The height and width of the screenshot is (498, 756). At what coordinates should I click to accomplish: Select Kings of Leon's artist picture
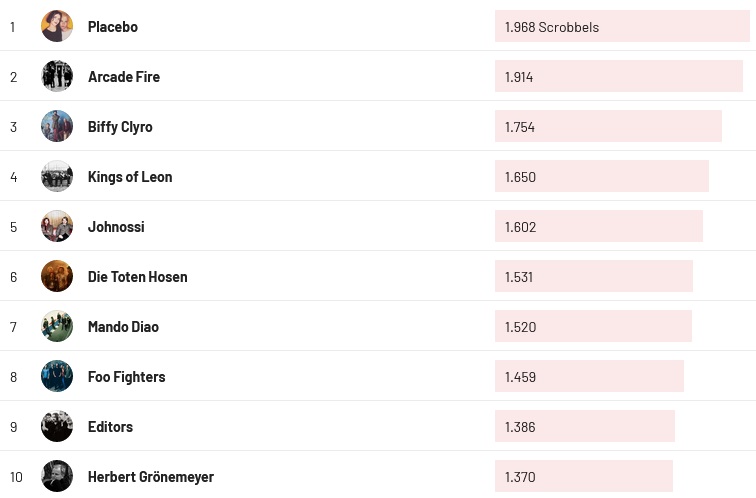click(57, 176)
